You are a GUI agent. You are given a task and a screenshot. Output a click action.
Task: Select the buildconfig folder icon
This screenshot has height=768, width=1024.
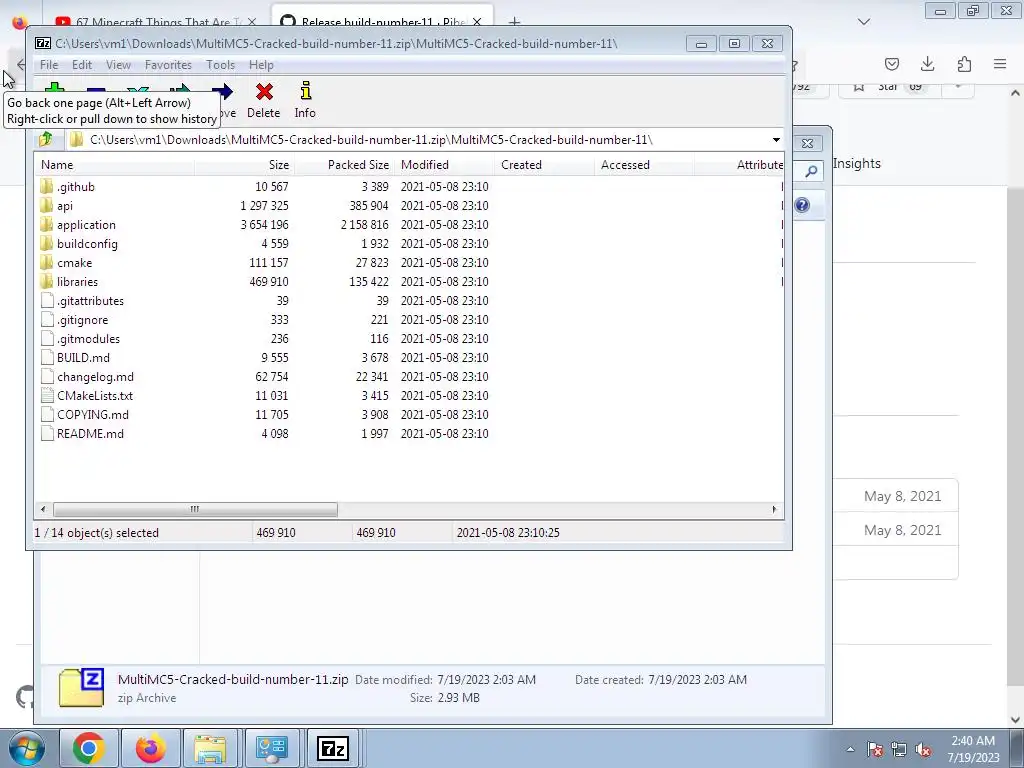pyautogui.click(x=46, y=244)
